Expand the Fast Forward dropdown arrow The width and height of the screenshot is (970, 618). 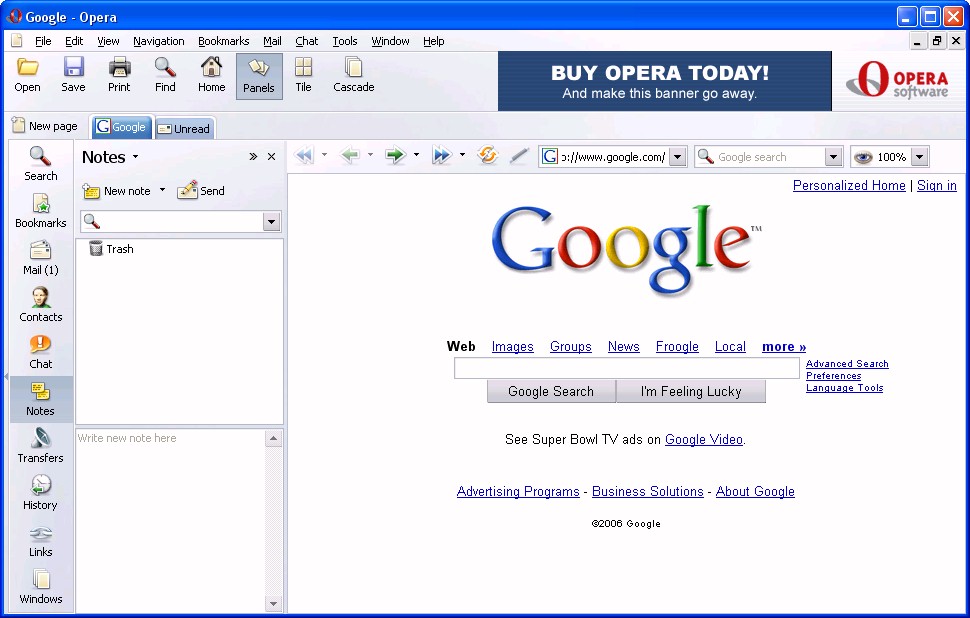pyautogui.click(x=462, y=155)
